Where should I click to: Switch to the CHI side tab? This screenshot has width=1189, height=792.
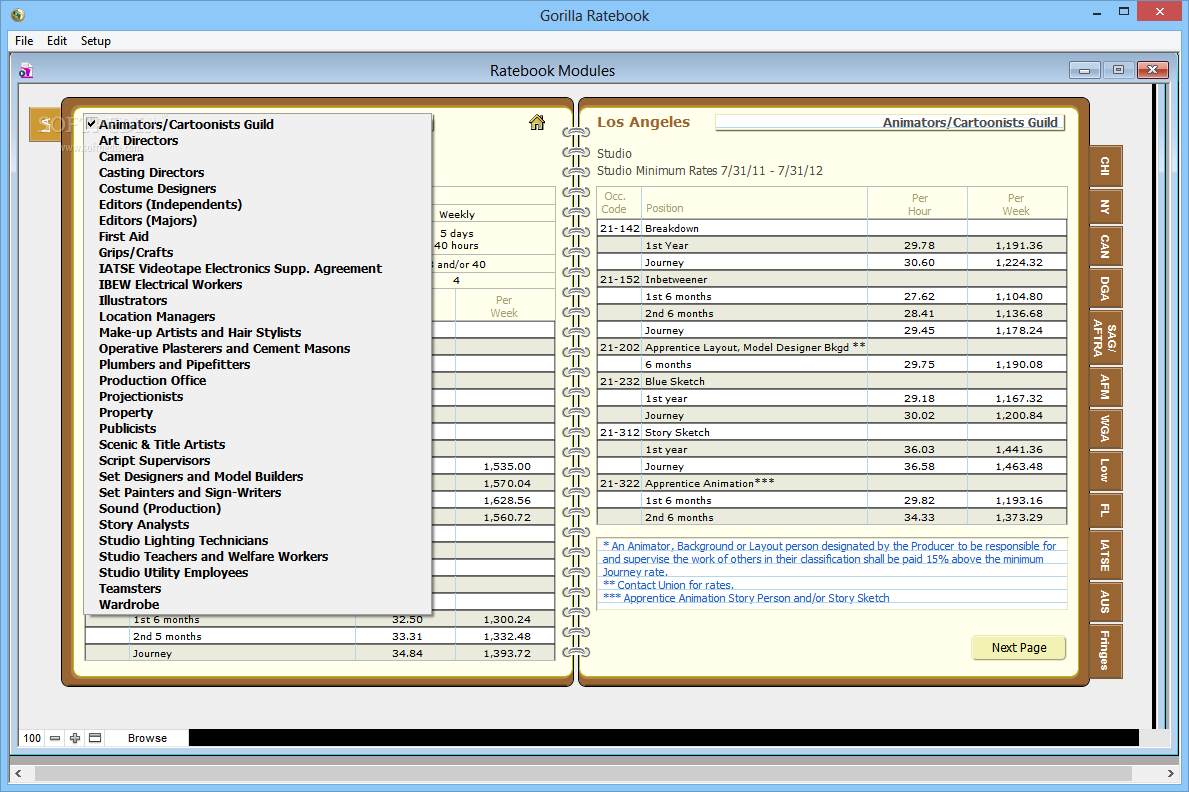[1105, 166]
